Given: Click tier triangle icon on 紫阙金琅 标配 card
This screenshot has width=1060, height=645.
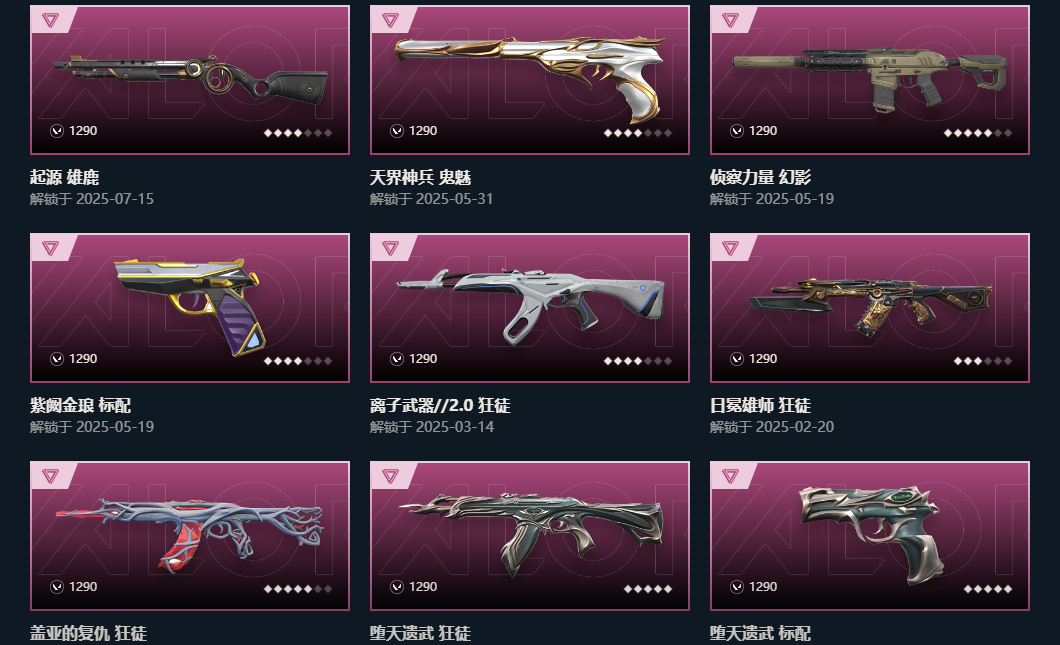Looking at the screenshot, I should (x=50, y=247).
